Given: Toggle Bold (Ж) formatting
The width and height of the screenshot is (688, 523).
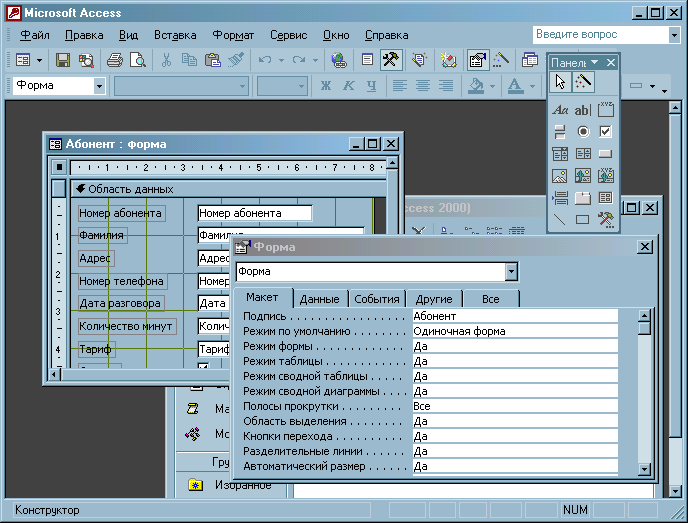Looking at the screenshot, I should 326,86.
